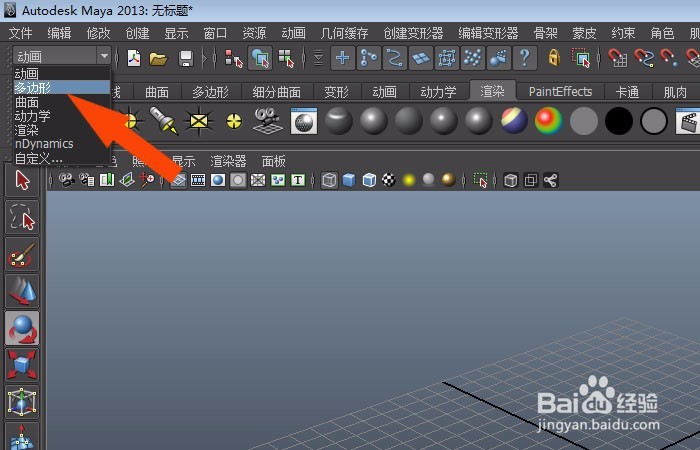Viewport: 700px width, 450px height.
Task: Open the 窗口 menu
Action: 215,33
